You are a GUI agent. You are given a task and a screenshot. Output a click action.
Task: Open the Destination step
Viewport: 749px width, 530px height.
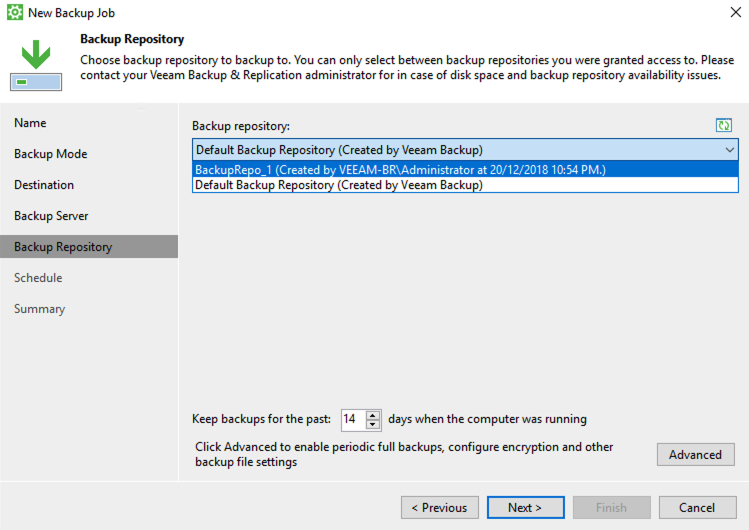[44, 185]
